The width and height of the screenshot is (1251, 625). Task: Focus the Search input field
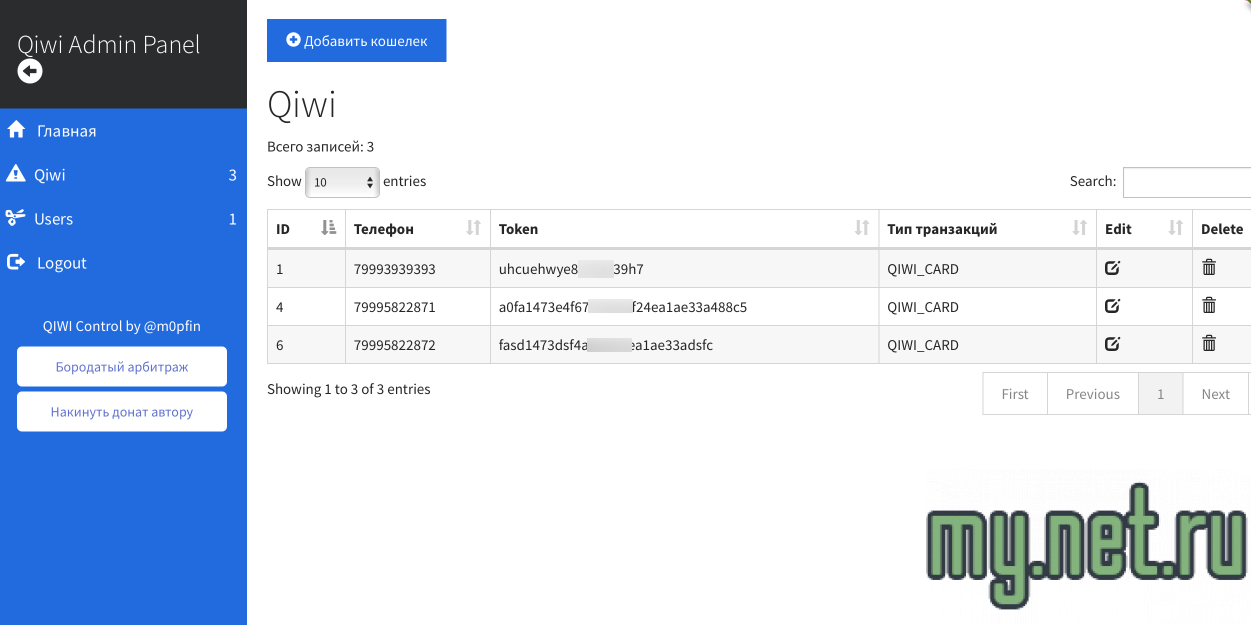click(1186, 182)
